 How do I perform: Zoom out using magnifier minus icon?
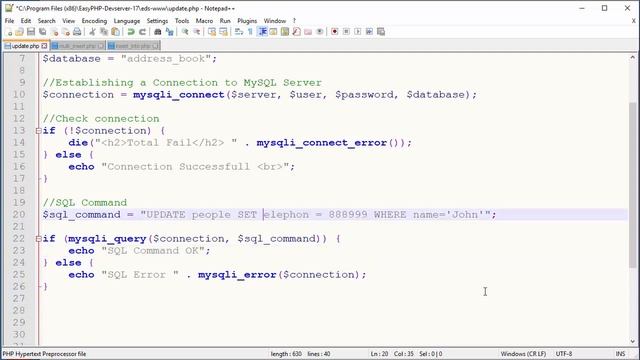pos(196,32)
